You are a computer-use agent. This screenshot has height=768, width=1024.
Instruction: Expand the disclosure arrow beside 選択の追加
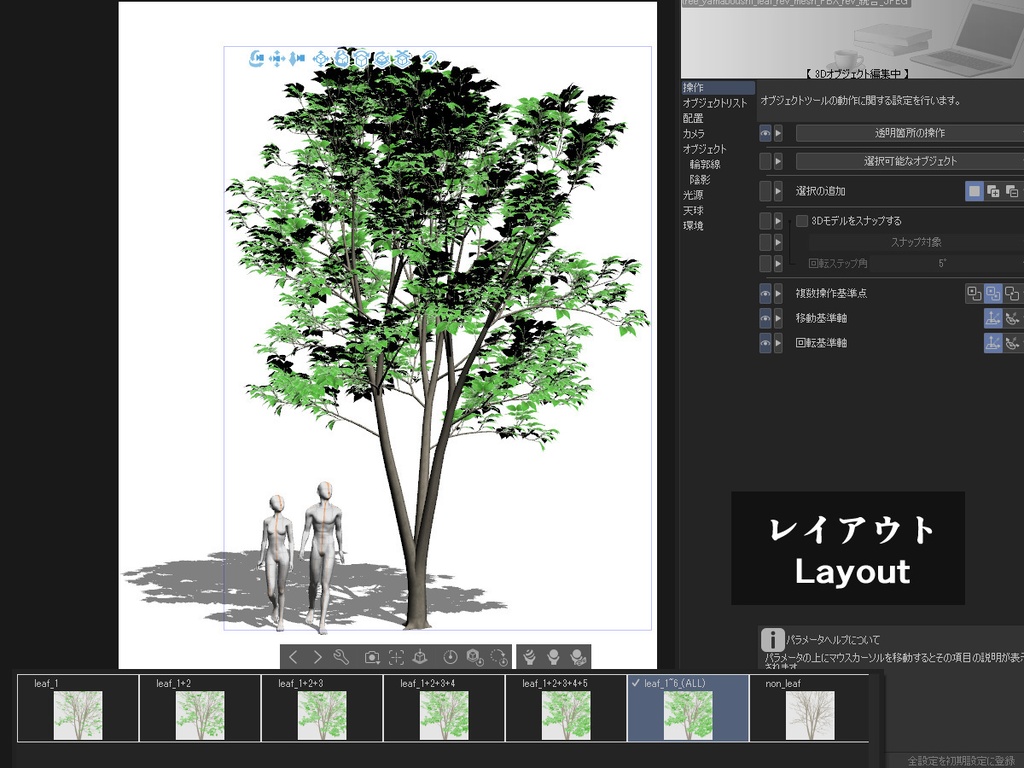coord(777,191)
